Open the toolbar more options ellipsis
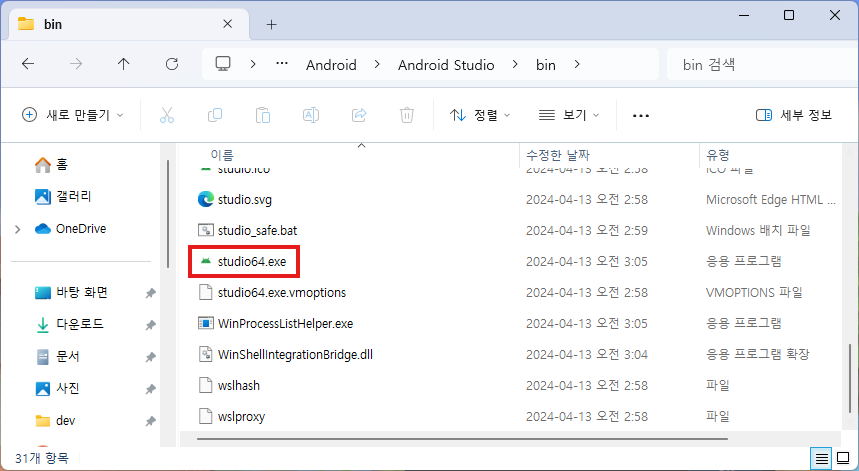The image size is (859, 471). [x=640, y=116]
